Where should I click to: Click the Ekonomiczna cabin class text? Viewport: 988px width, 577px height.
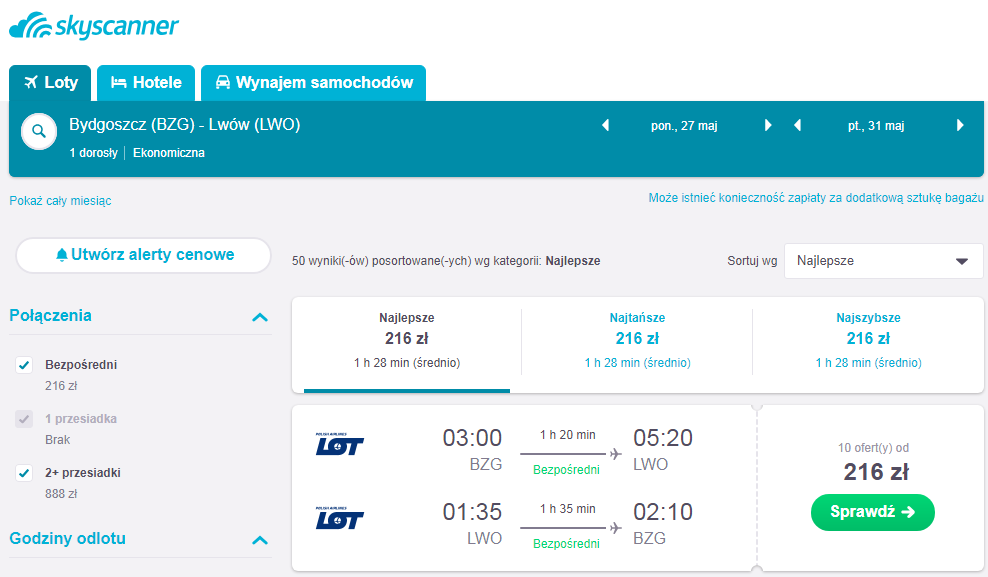(x=169, y=153)
